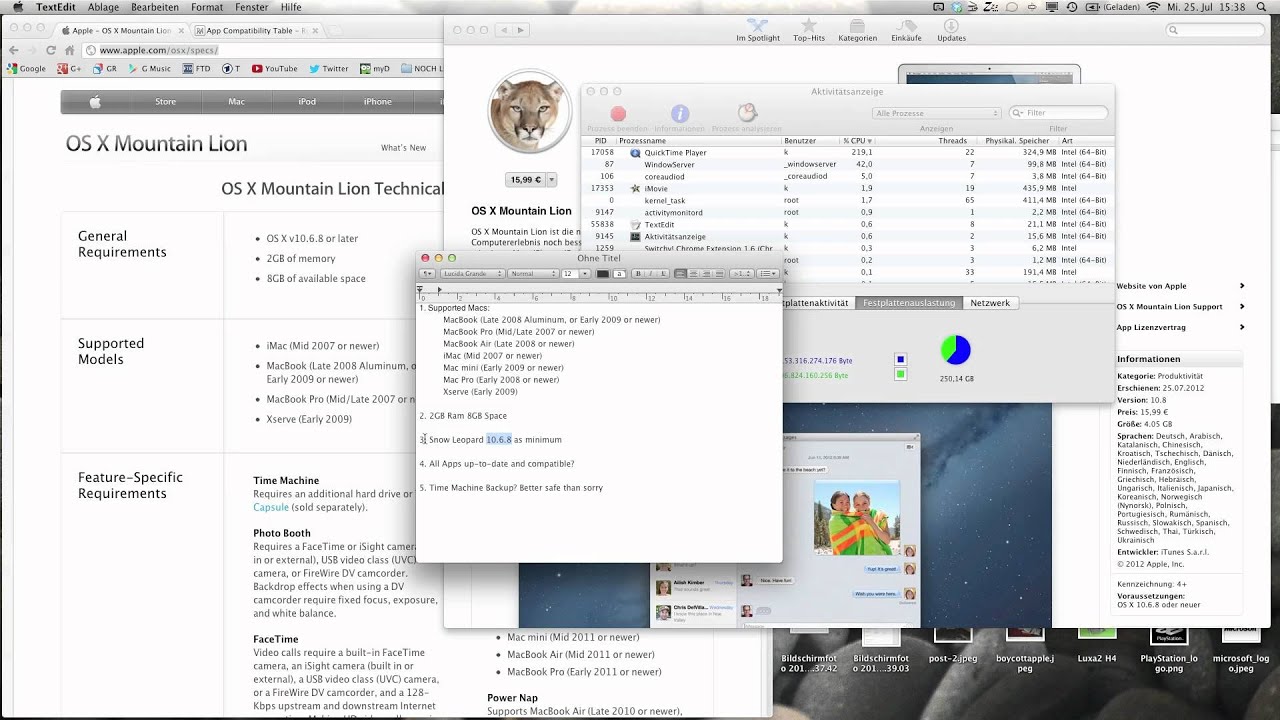This screenshot has height=720, width=1280.
Task: Open the G Music bookmark
Action: [150, 69]
